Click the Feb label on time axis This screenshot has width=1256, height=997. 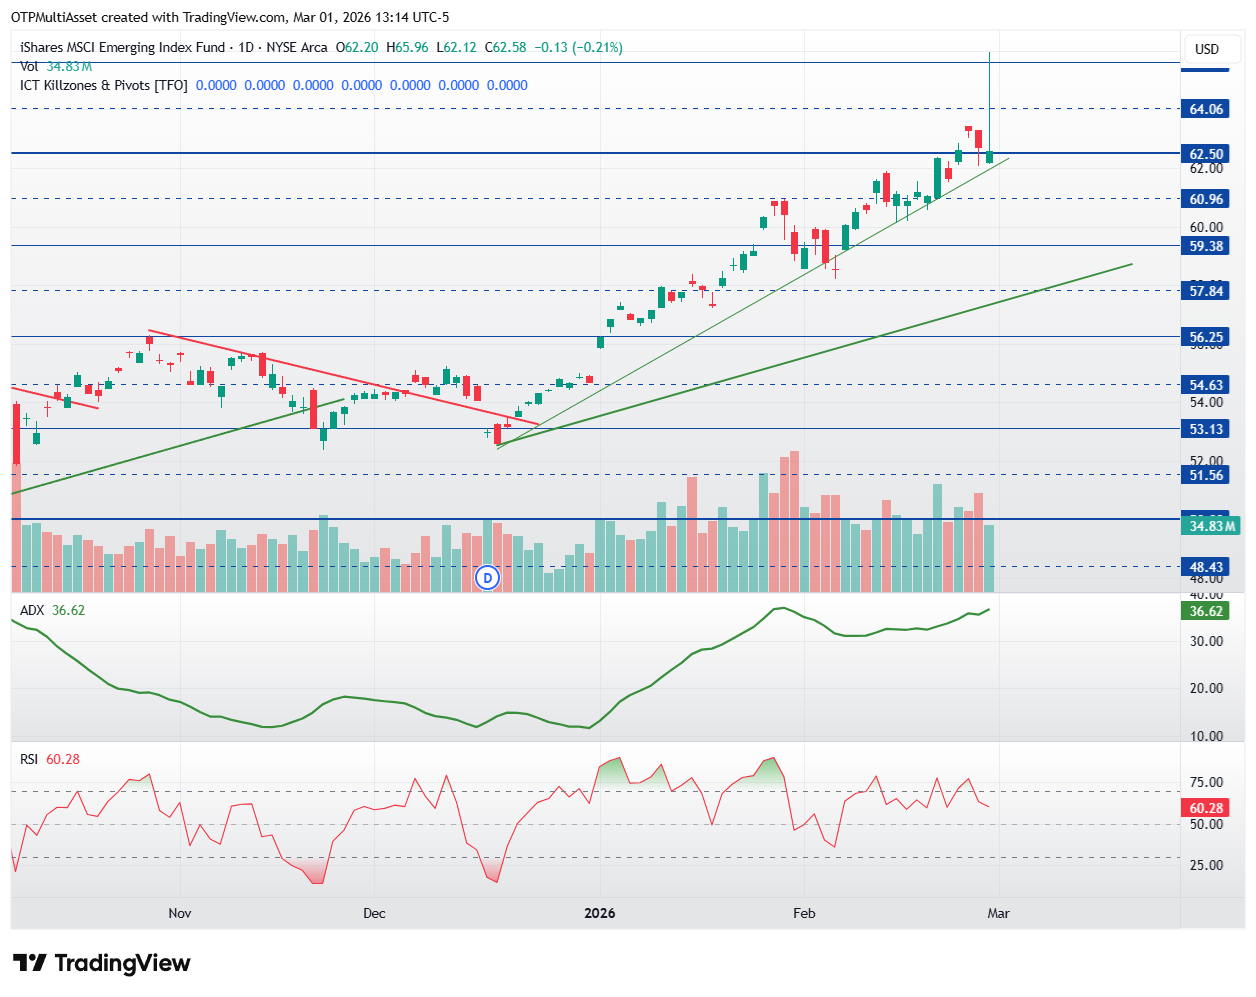(804, 913)
